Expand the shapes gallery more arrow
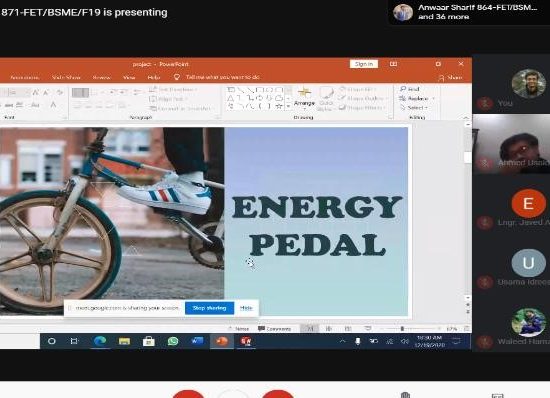This screenshot has width=550, height=398. click(288, 106)
